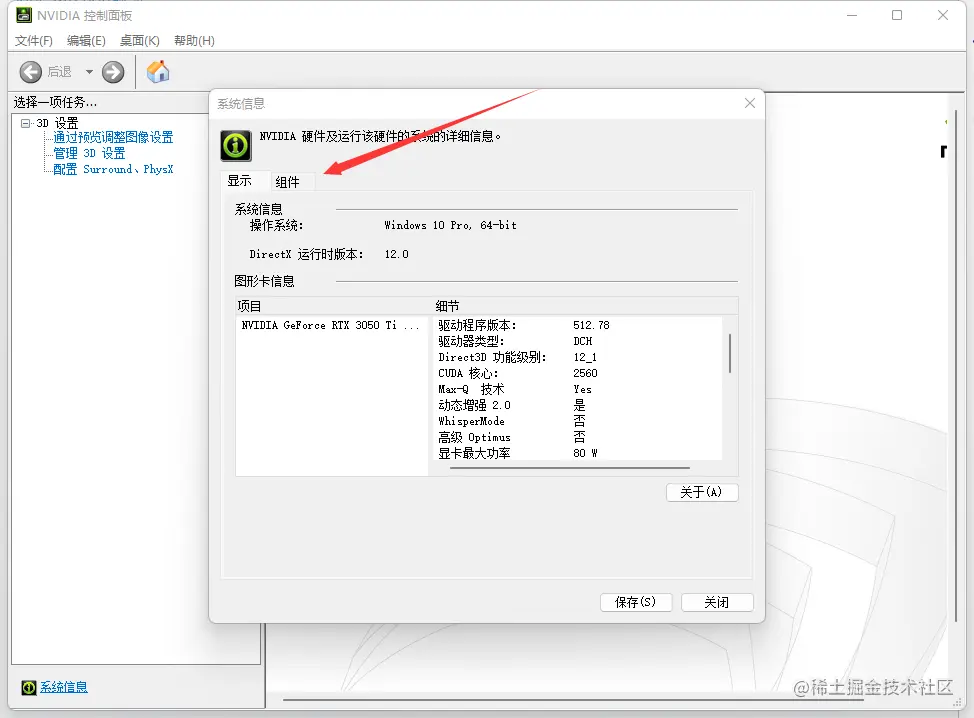Image resolution: width=974 pixels, height=718 pixels.
Task: Click the system information icon at bottom left
Action: [29, 687]
